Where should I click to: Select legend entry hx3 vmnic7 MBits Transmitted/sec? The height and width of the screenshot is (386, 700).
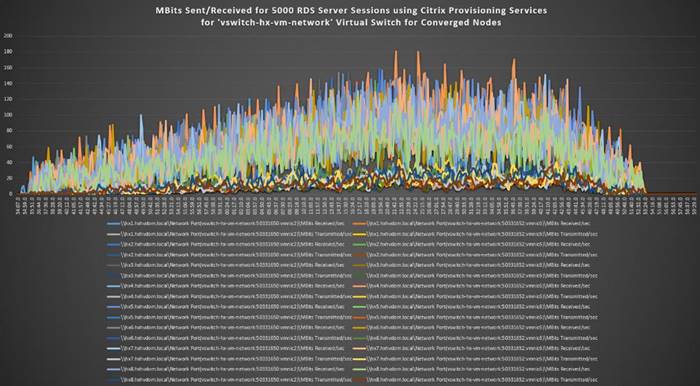(475, 275)
